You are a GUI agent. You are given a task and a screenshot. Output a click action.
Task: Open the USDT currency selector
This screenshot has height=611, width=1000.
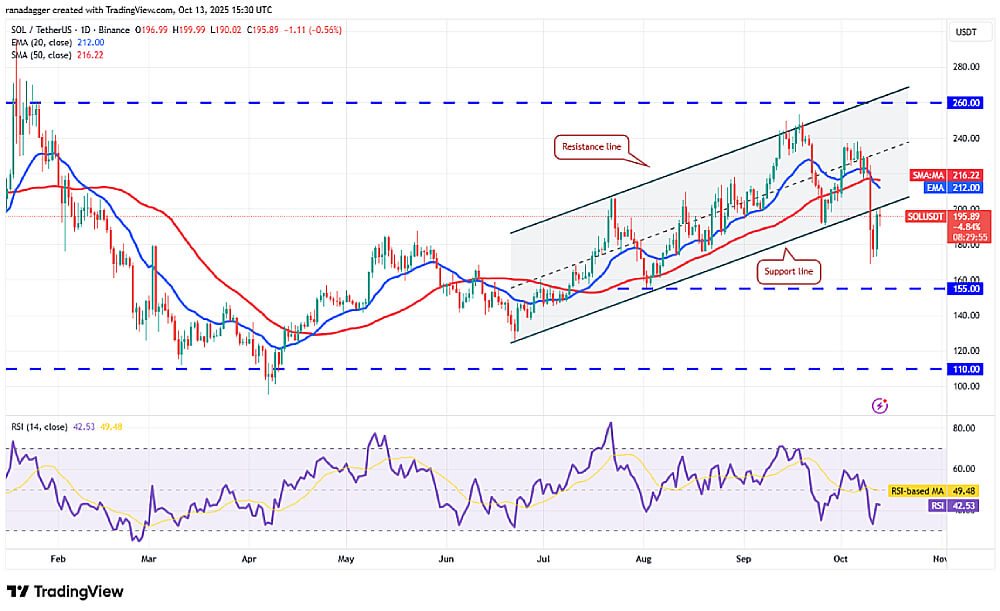point(966,33)
